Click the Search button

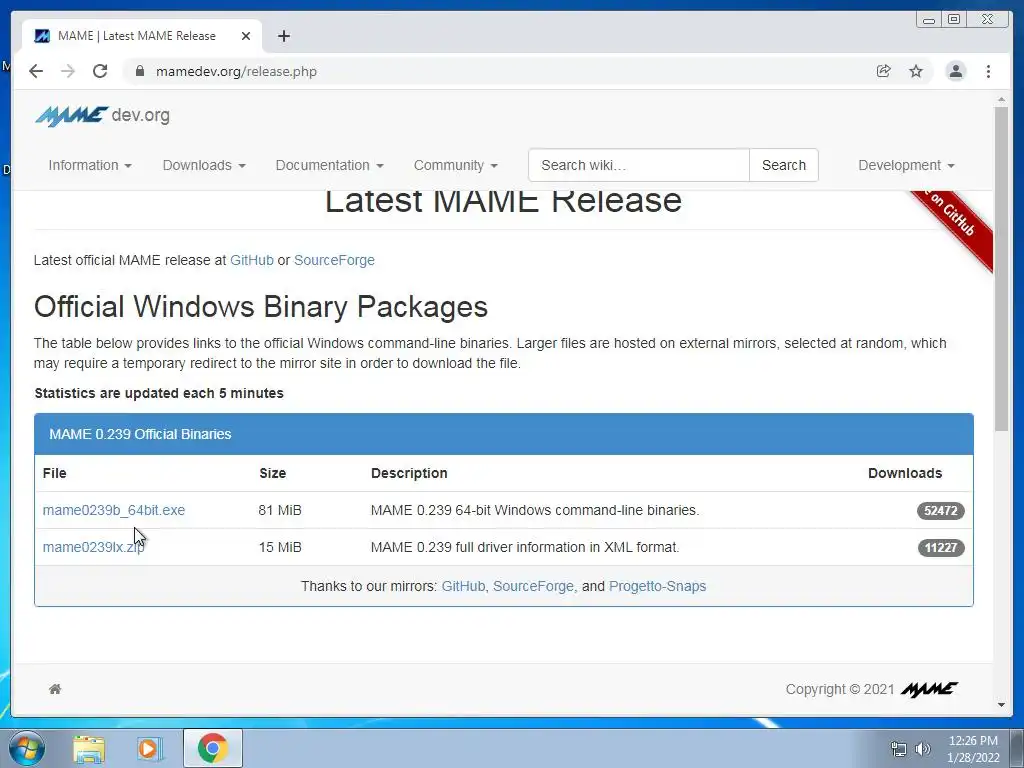pyautogui.click(x=784, y=165)
